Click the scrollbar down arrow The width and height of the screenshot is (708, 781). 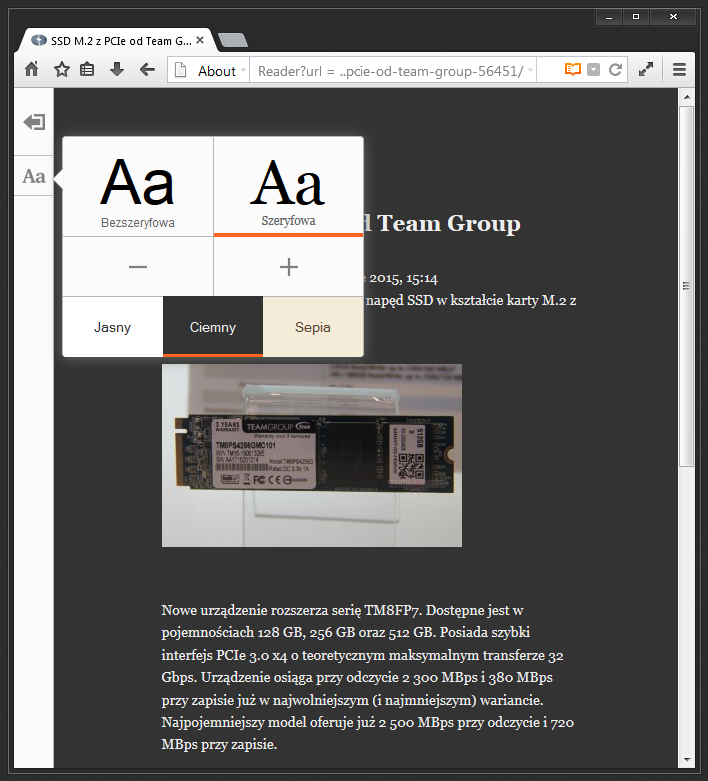click(687, 760)
